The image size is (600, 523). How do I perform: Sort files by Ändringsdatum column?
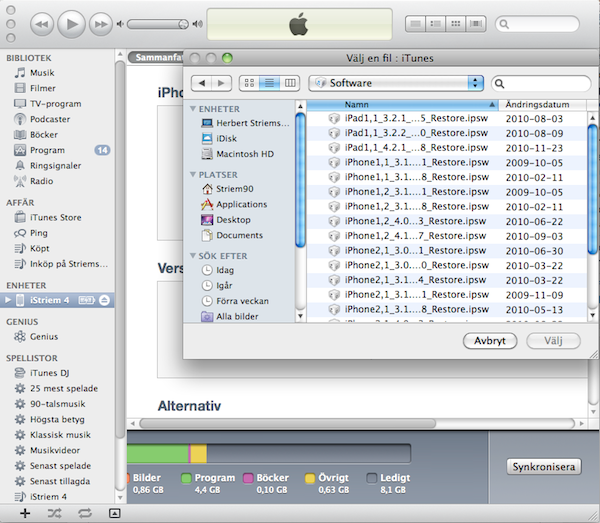(x=543, y=104)
